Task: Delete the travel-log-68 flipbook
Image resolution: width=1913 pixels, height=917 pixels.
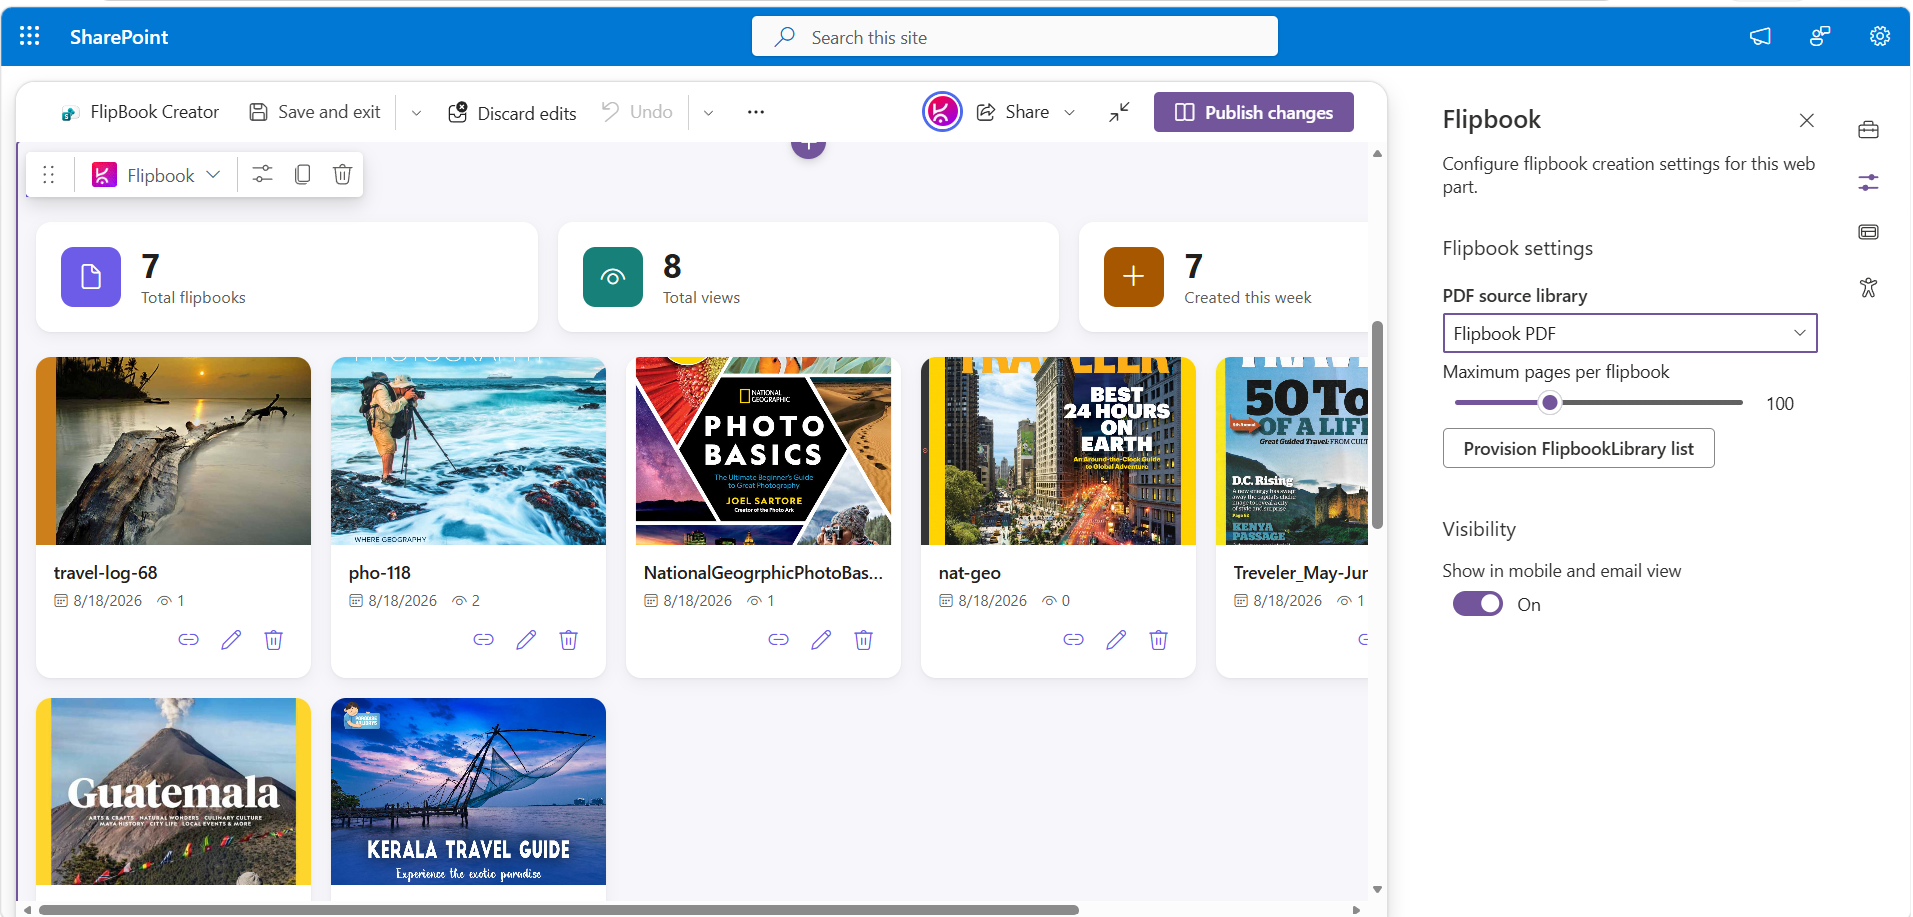Action: click(273, 640)
